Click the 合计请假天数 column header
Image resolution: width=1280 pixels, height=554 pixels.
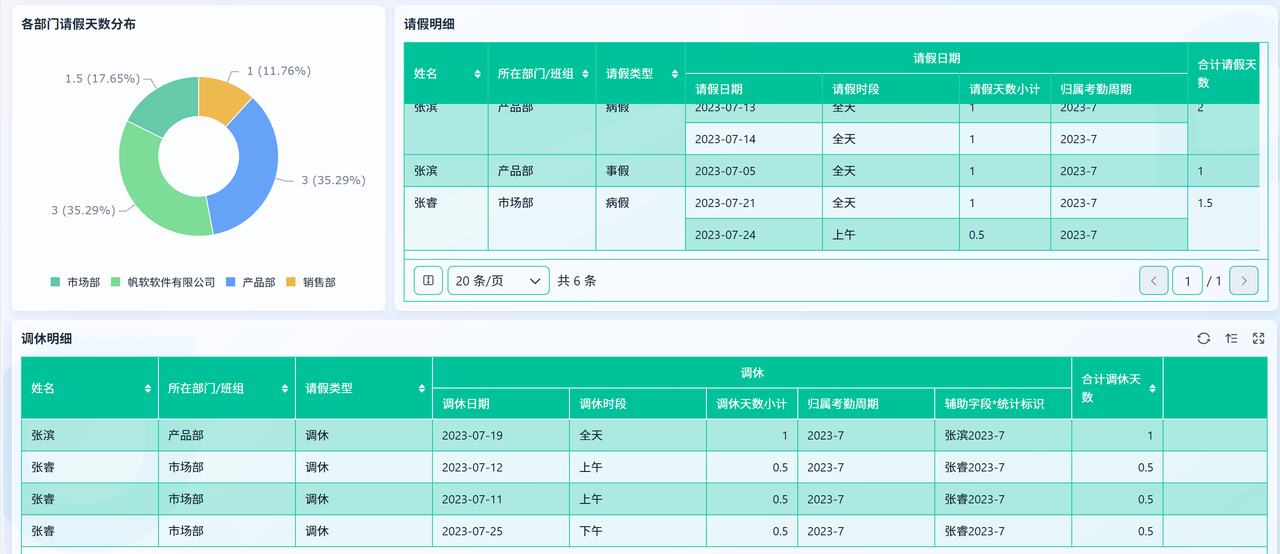coord(1223,73)
